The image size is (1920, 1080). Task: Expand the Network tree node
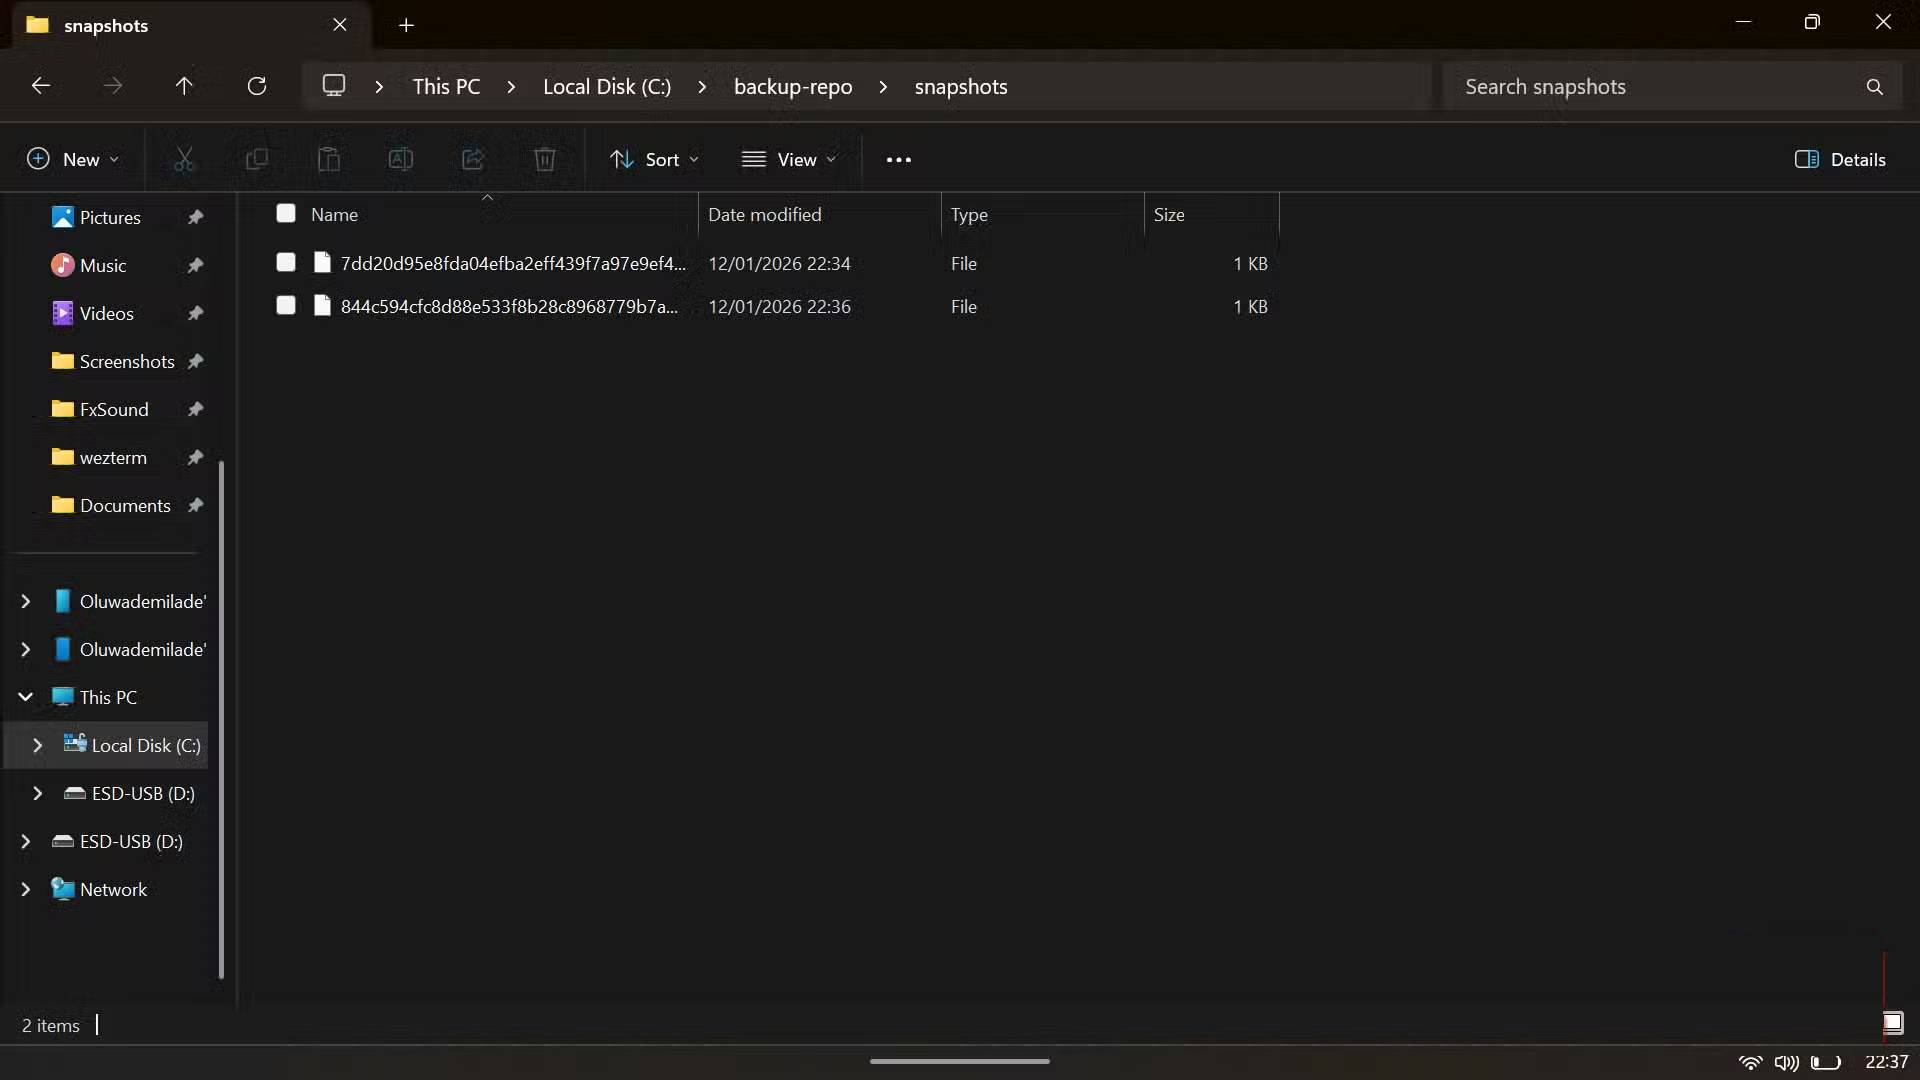26,889
